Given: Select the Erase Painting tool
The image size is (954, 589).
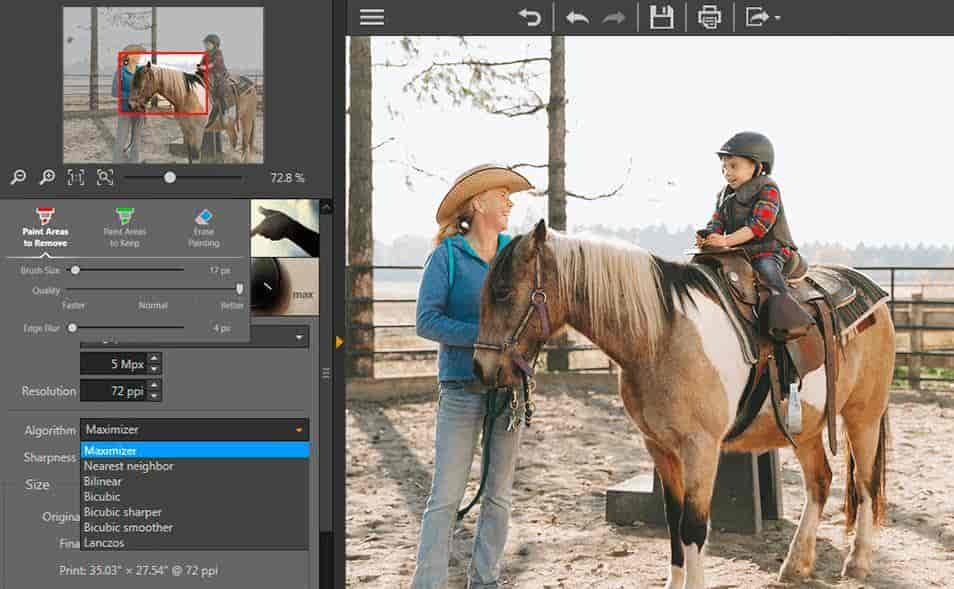Looking at the screenshot, I should 203,227.
